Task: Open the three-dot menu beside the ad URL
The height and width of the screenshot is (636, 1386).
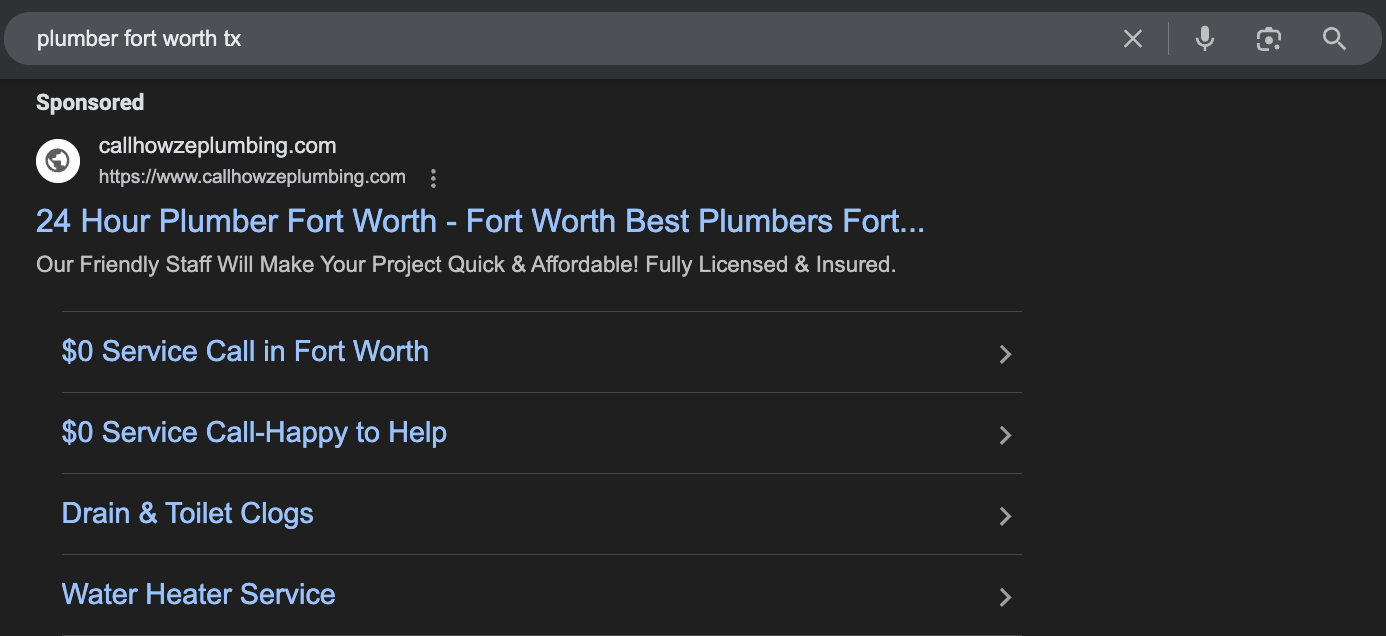Action: pyautogui.click(x=434, y=178)
